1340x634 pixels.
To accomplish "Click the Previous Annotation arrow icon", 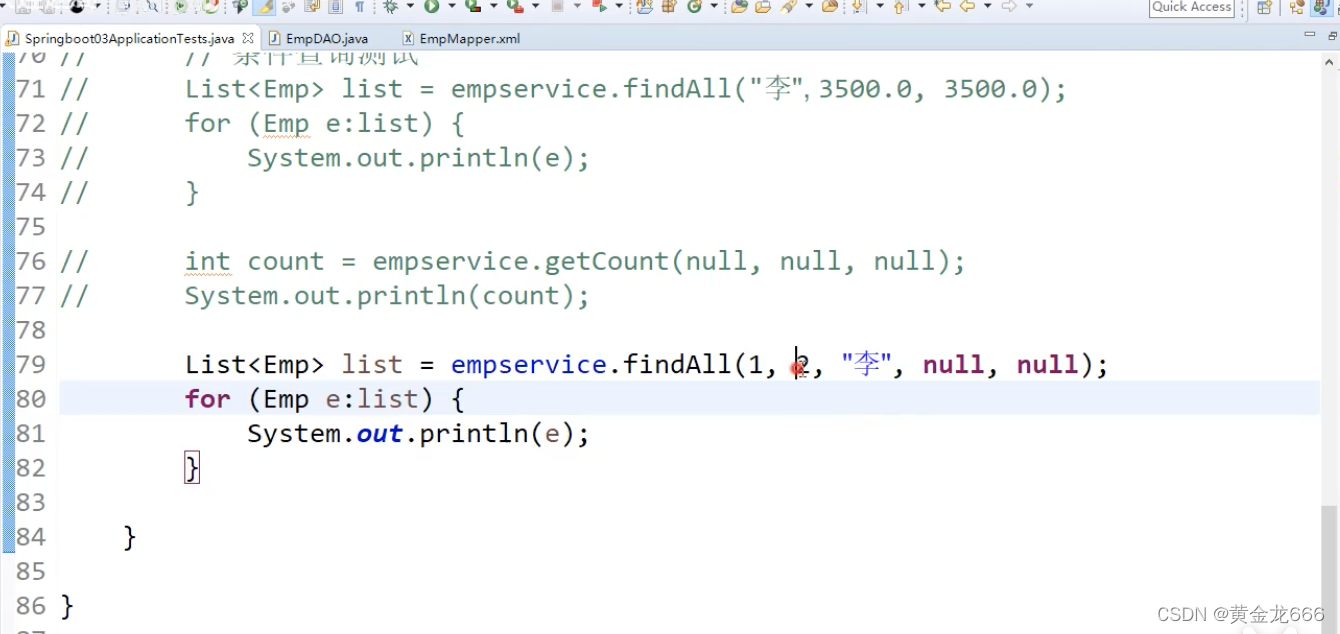I will click(x=899, y=6).
